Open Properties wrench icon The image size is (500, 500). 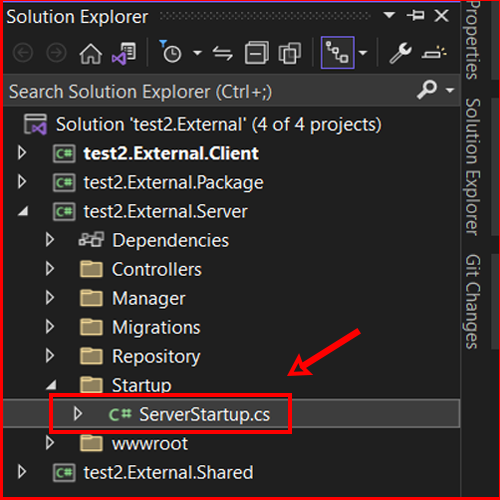click(400, 53)
